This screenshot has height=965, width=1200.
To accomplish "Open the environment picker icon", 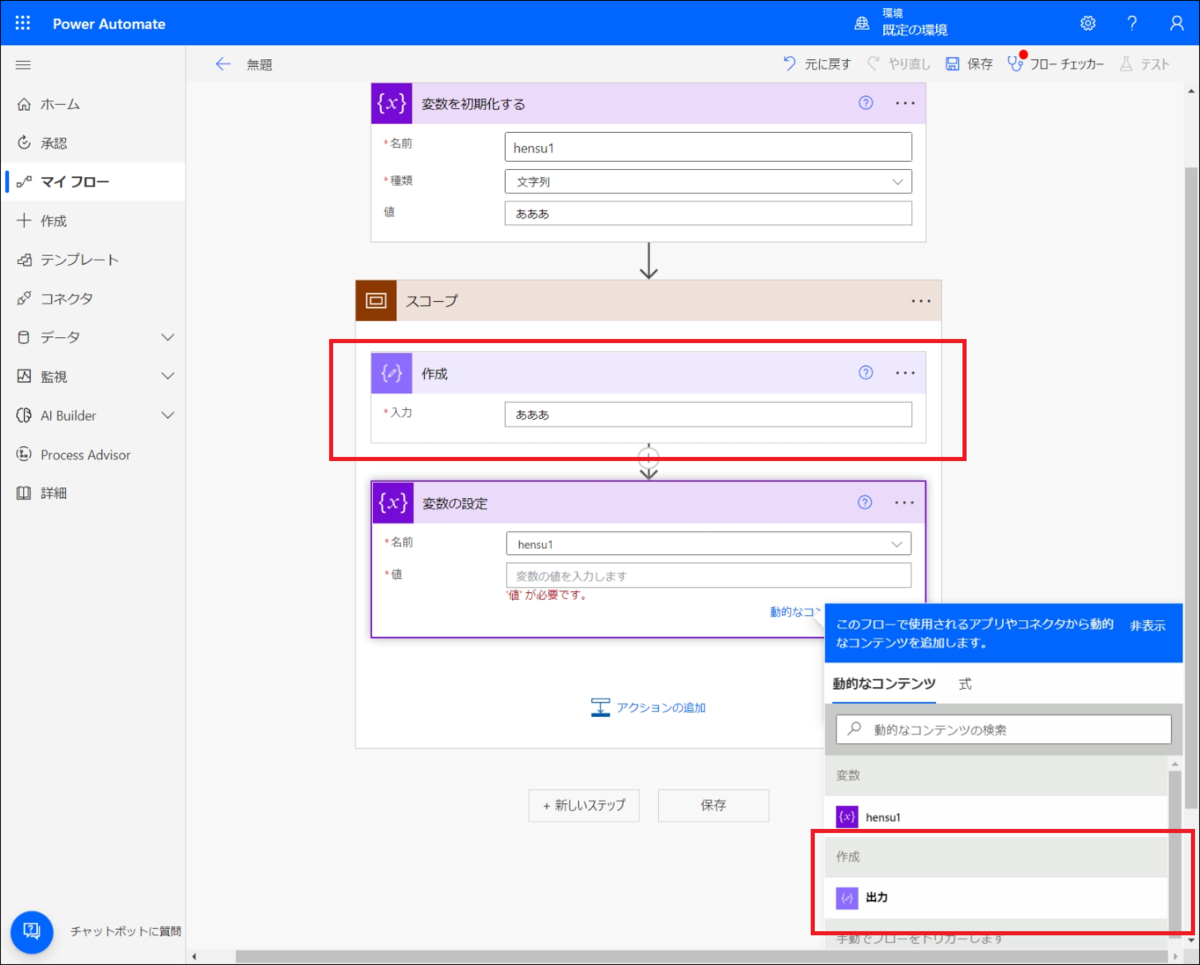I will [861, 23].
